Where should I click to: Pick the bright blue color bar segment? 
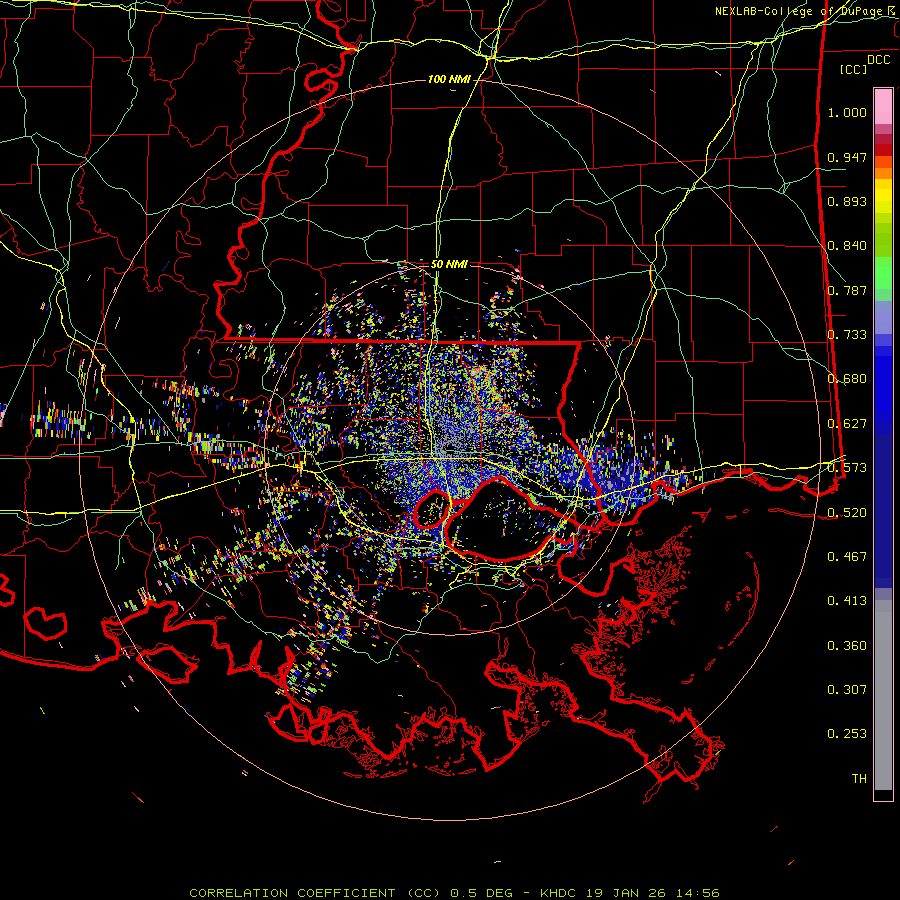point(883,390)
